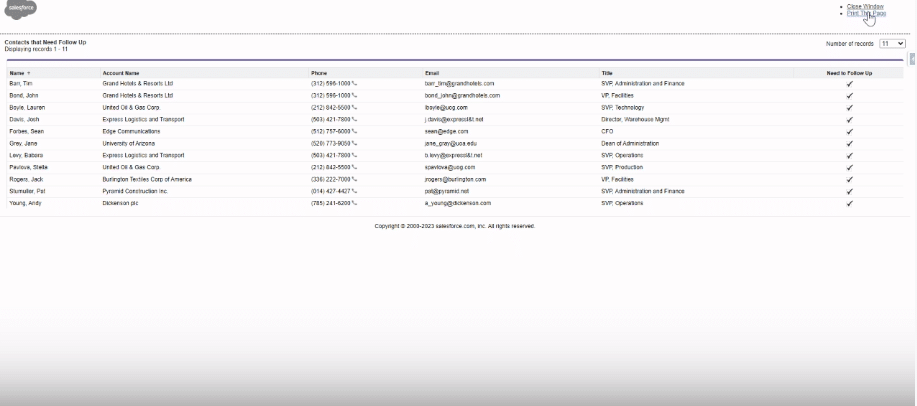Click the Need to Follow Up header

point(849,73)
